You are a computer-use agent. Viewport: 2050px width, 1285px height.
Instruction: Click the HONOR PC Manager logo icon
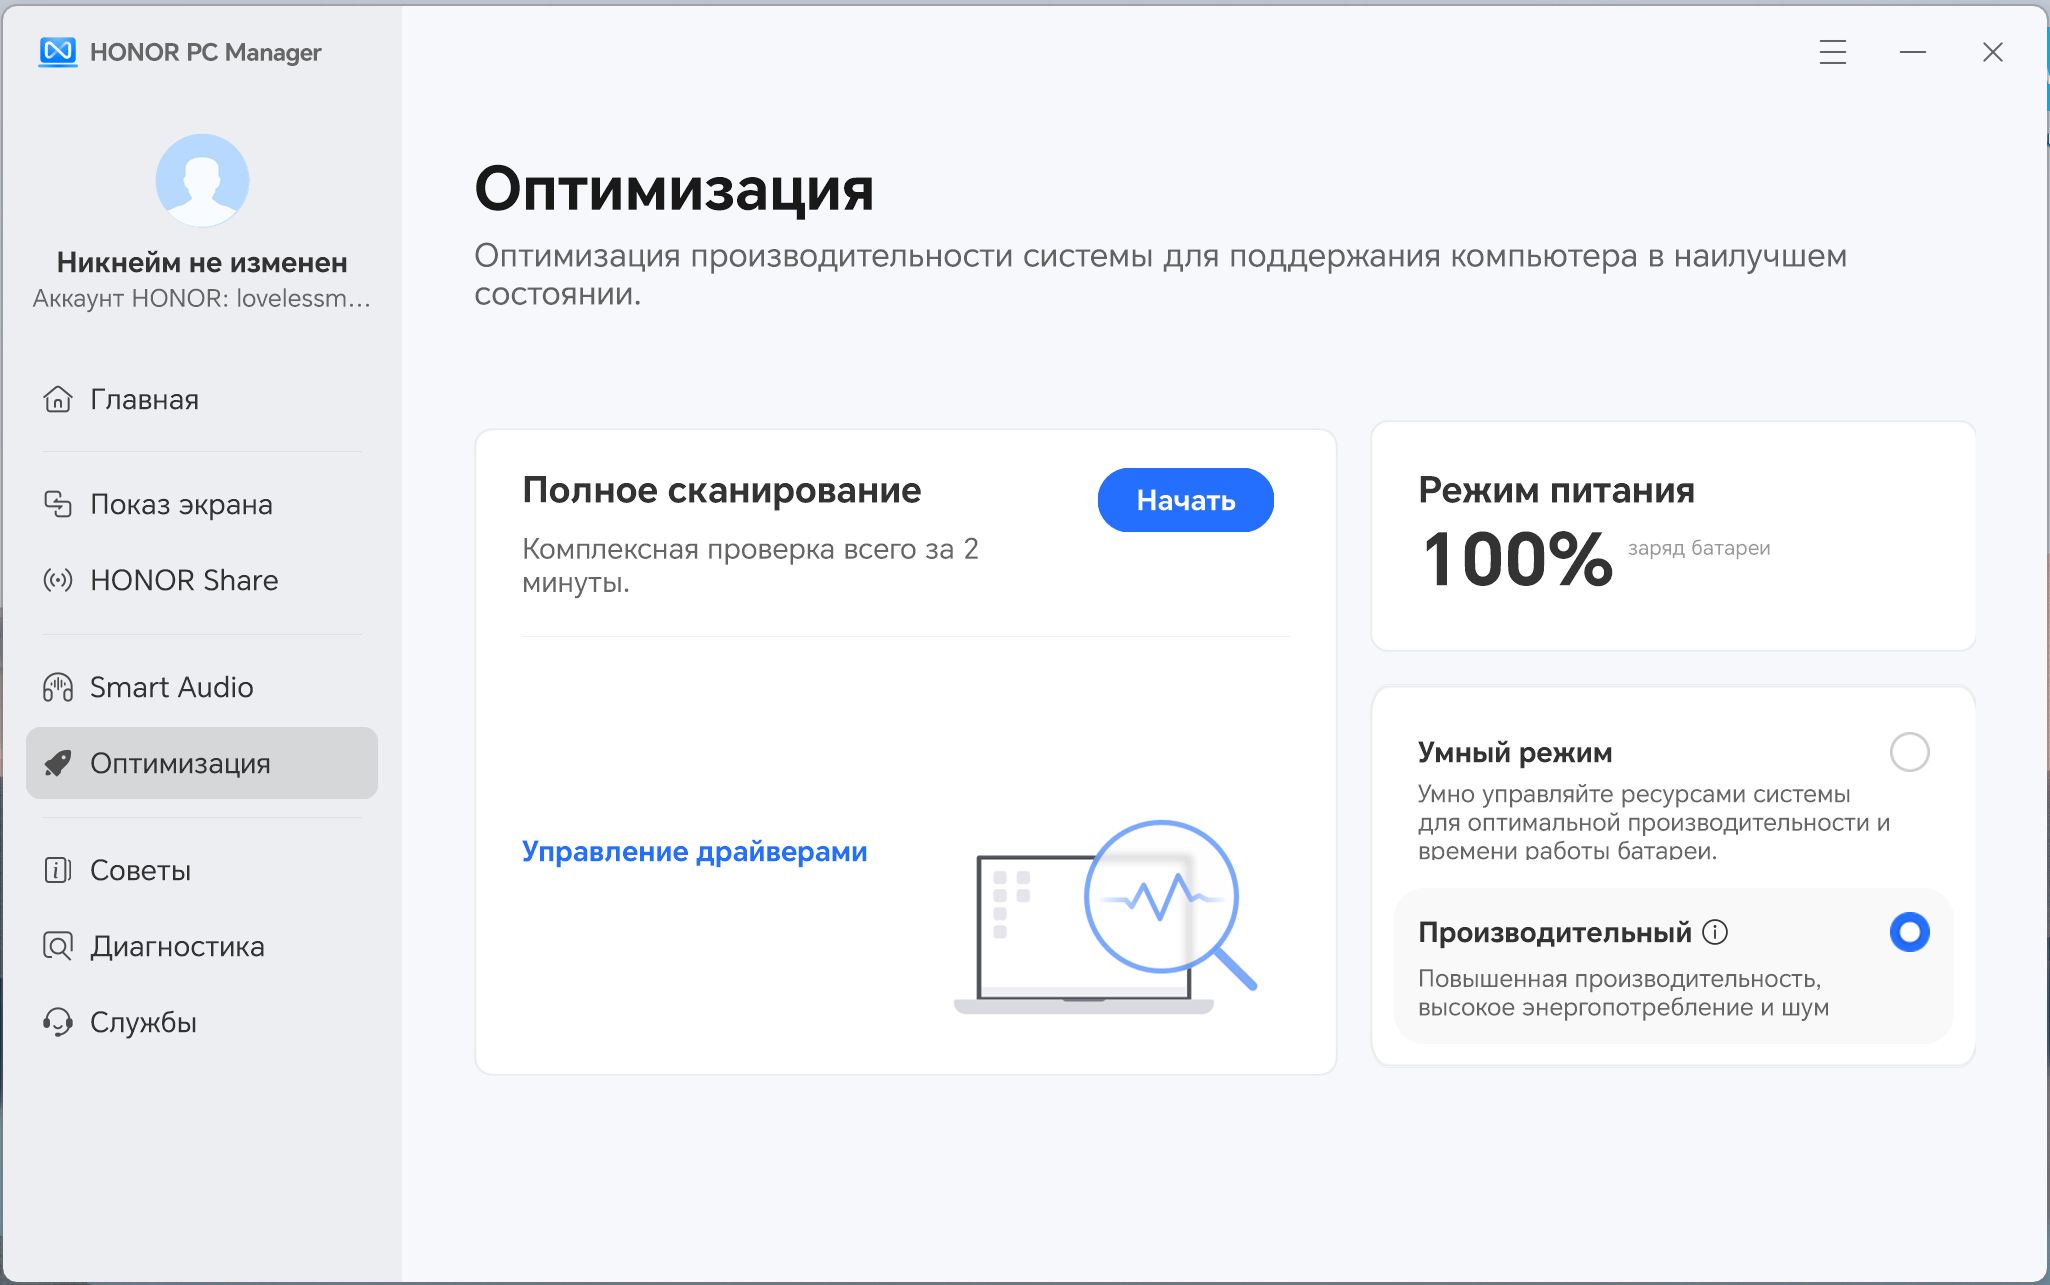[58, 52]
